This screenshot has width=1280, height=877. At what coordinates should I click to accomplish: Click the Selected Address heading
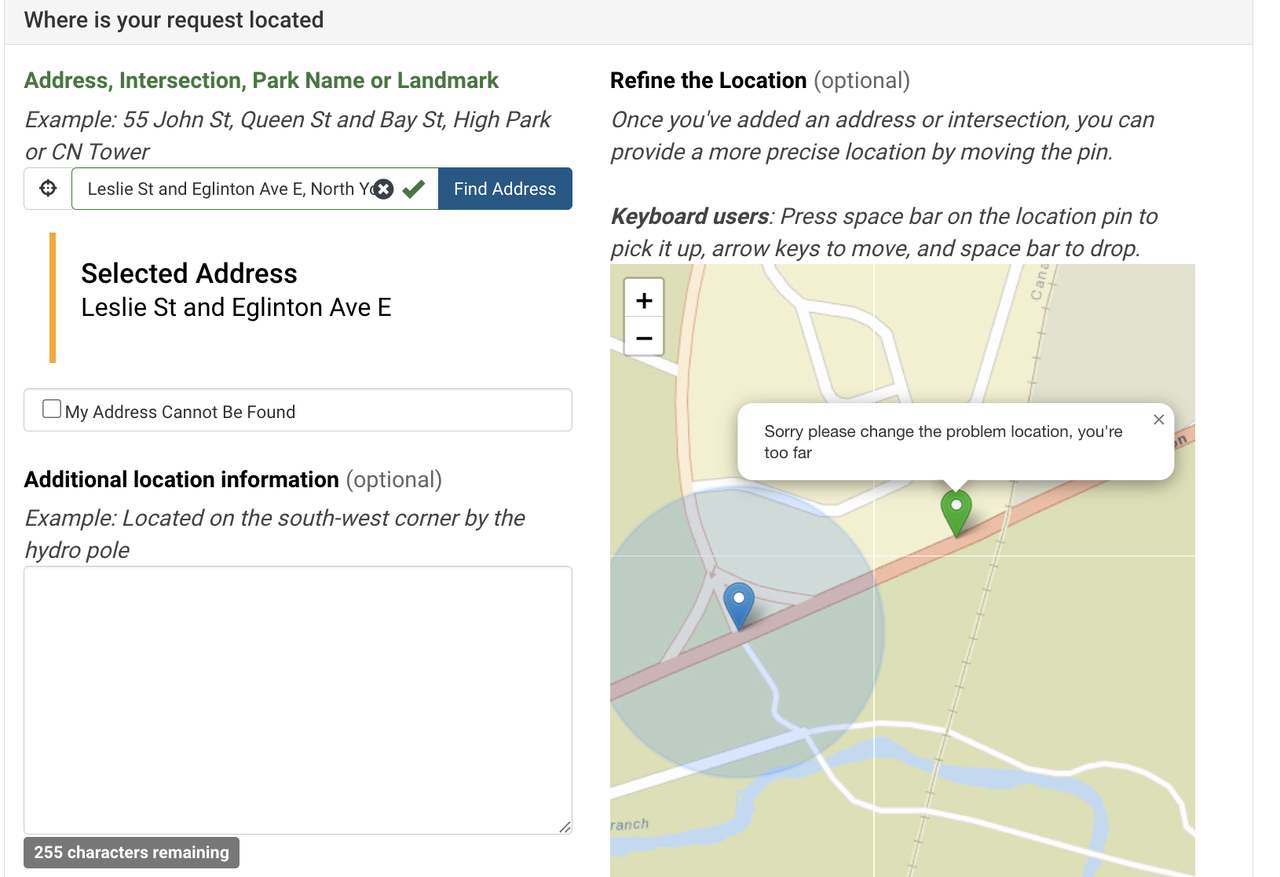point(189,274)
